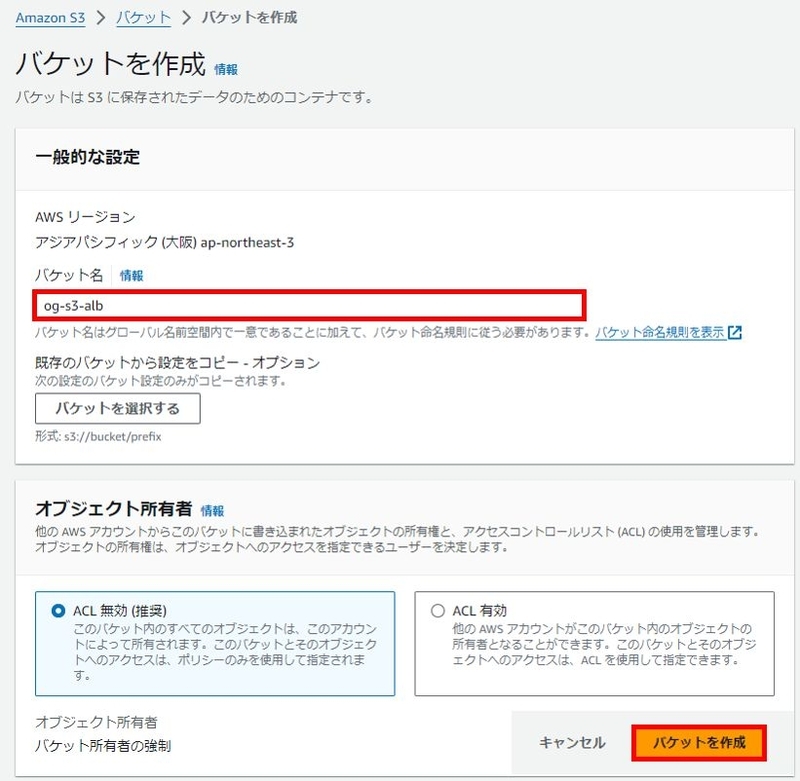Click the orange バケットを作成 button
This screenshot has height=781, width=800.
coord(699,742)
